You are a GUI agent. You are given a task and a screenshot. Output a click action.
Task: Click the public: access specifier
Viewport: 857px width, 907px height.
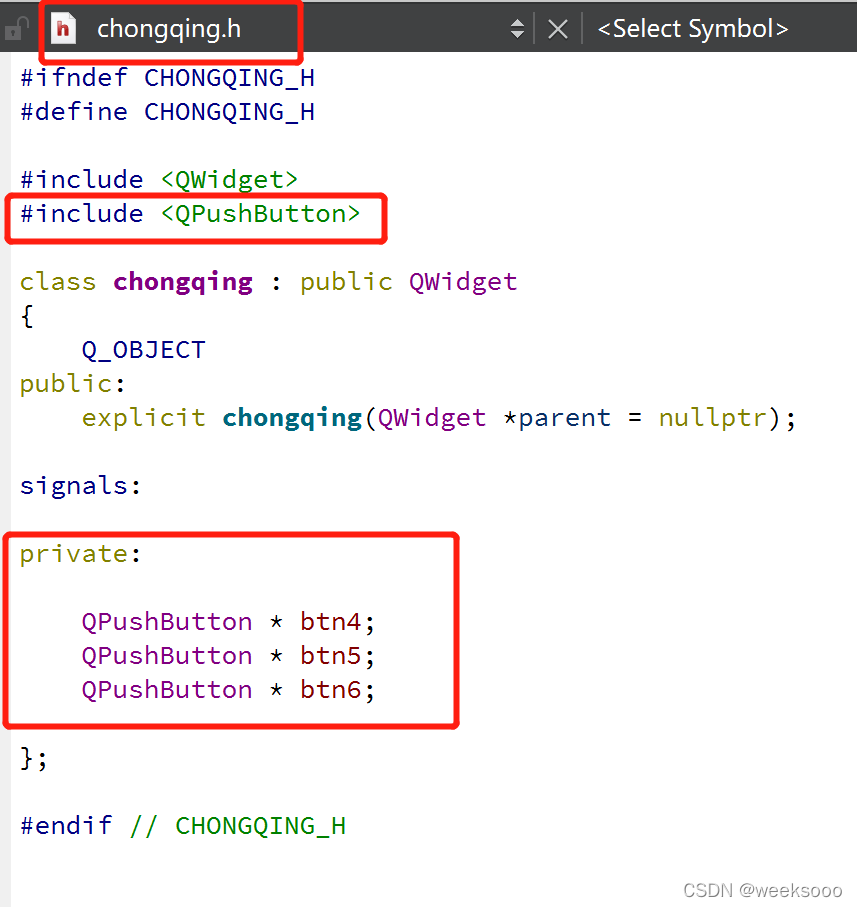pos(72,384)
